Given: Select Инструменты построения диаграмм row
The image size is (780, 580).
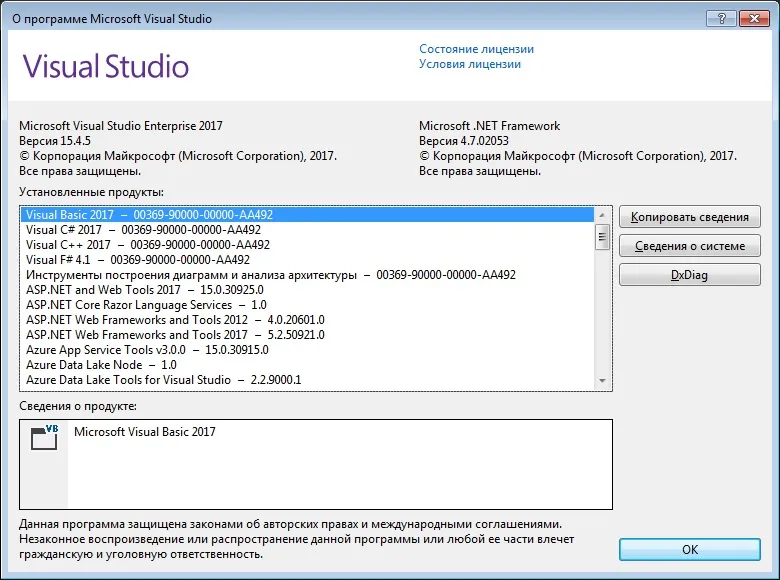Looking at the screenshot, I should click(307, 275).
